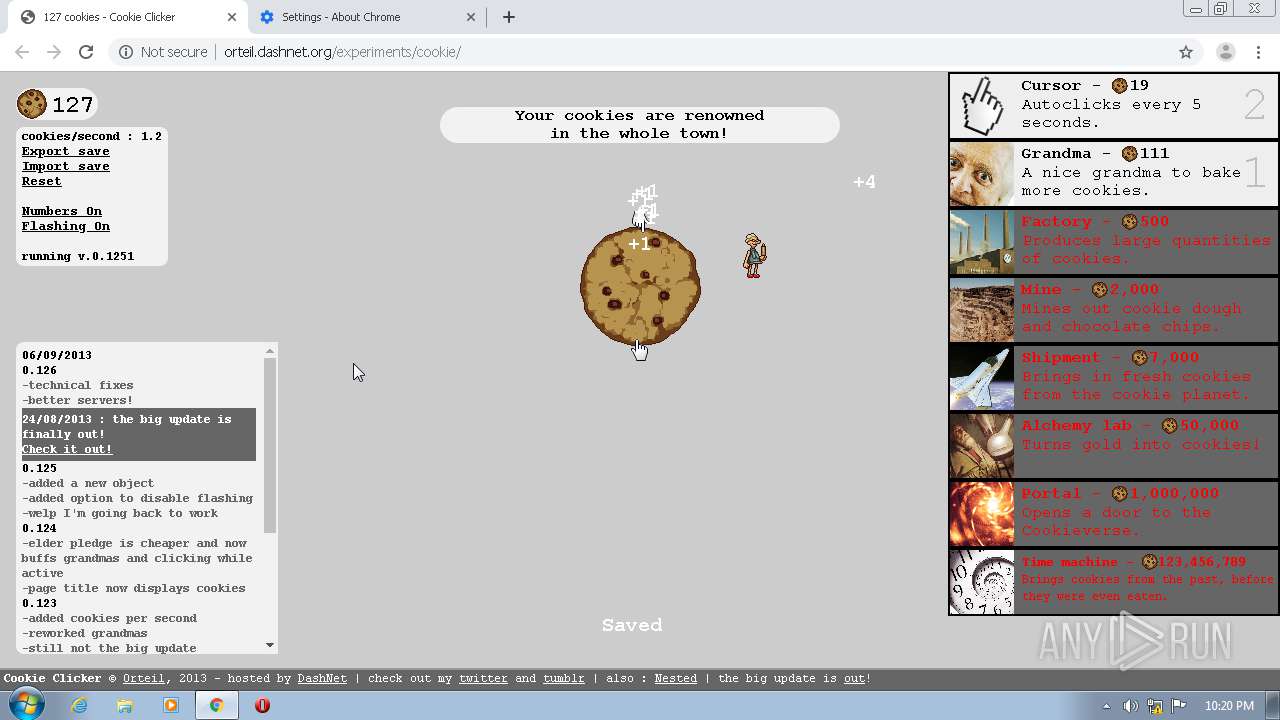Click the small cookie counter icon
The height and width of the screenshot is (720, 1280).
pyautogui.click(x=32, y=103)
